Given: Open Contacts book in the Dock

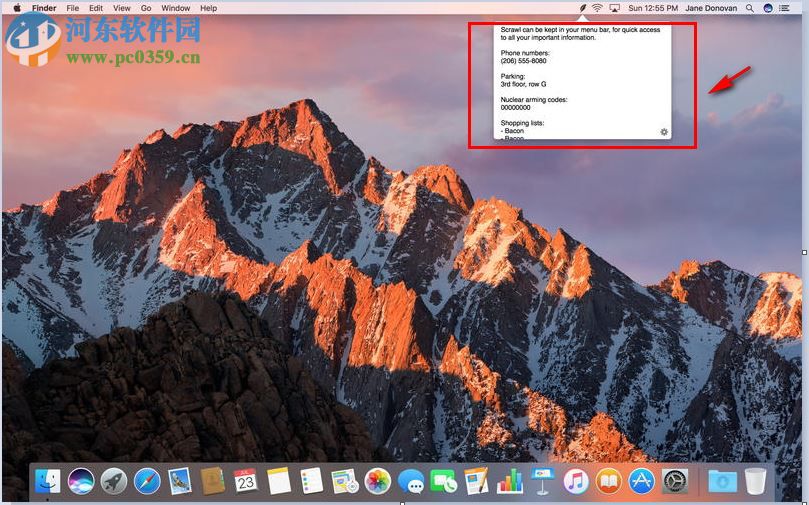Looking at the screenshot, I should coord(213,481).
